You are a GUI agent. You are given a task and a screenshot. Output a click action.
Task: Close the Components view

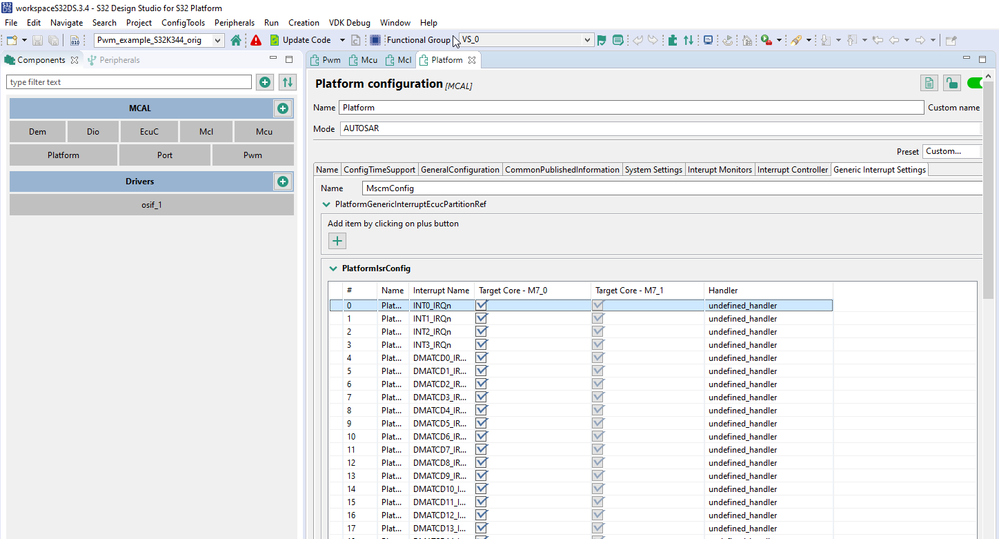pyautogui.click(x=75, y=60)
